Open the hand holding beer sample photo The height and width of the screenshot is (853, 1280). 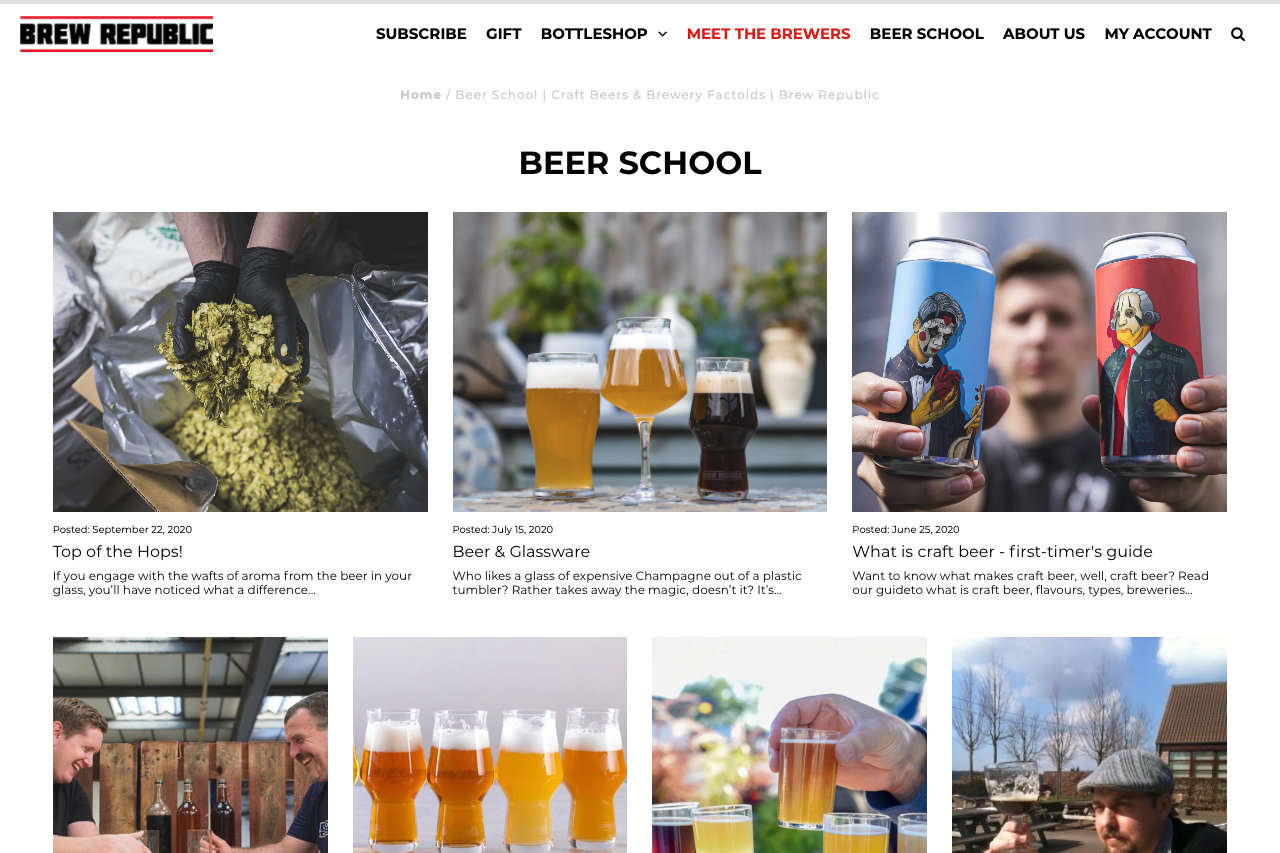click(789, 745)
